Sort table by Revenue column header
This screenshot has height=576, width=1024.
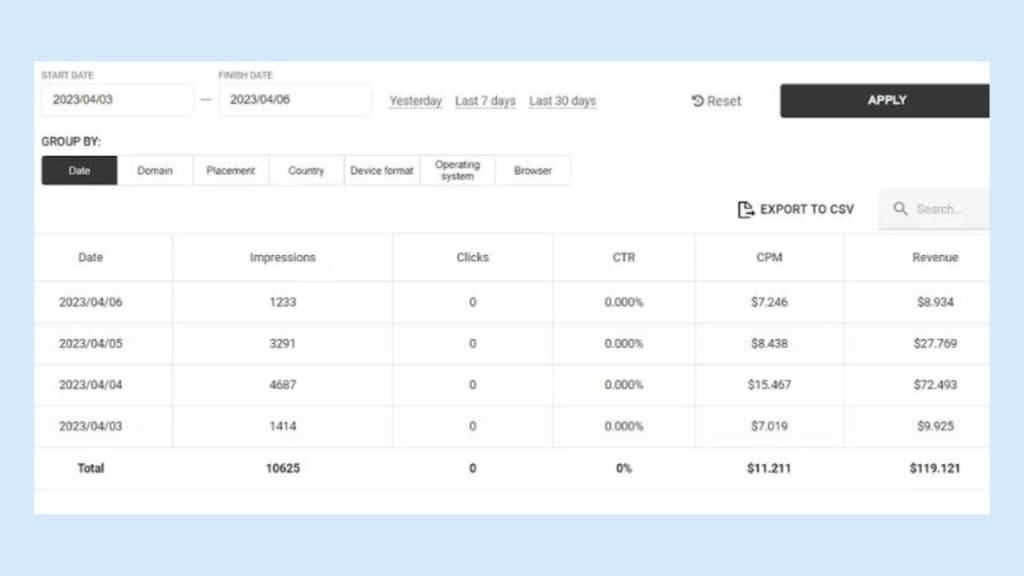coord(934,257)
